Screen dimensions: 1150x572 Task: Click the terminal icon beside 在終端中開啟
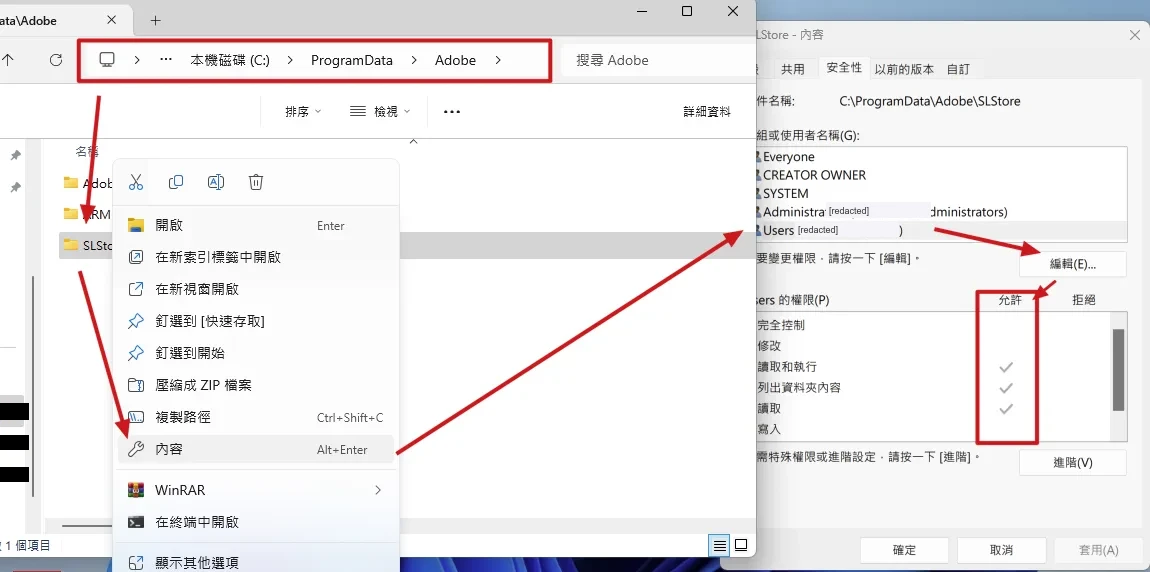[x=136, y=522]
